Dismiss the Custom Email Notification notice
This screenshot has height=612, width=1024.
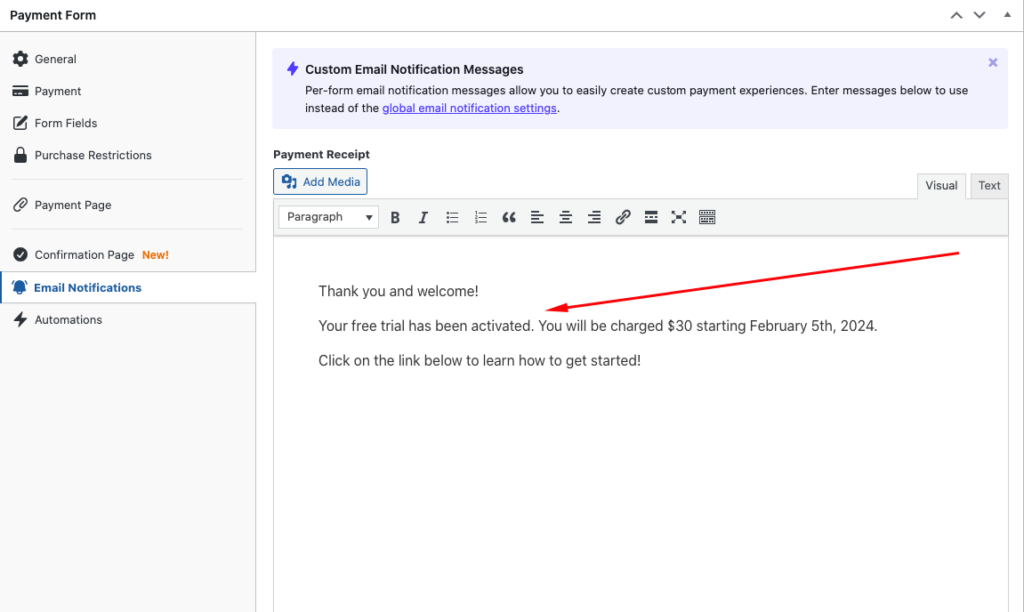point(993,62)
